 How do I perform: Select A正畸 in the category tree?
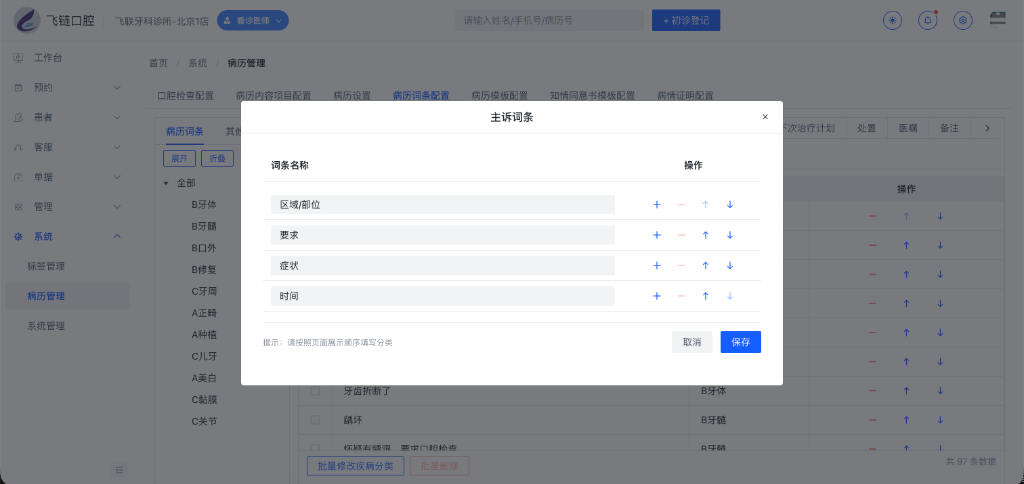coord(204,313)
